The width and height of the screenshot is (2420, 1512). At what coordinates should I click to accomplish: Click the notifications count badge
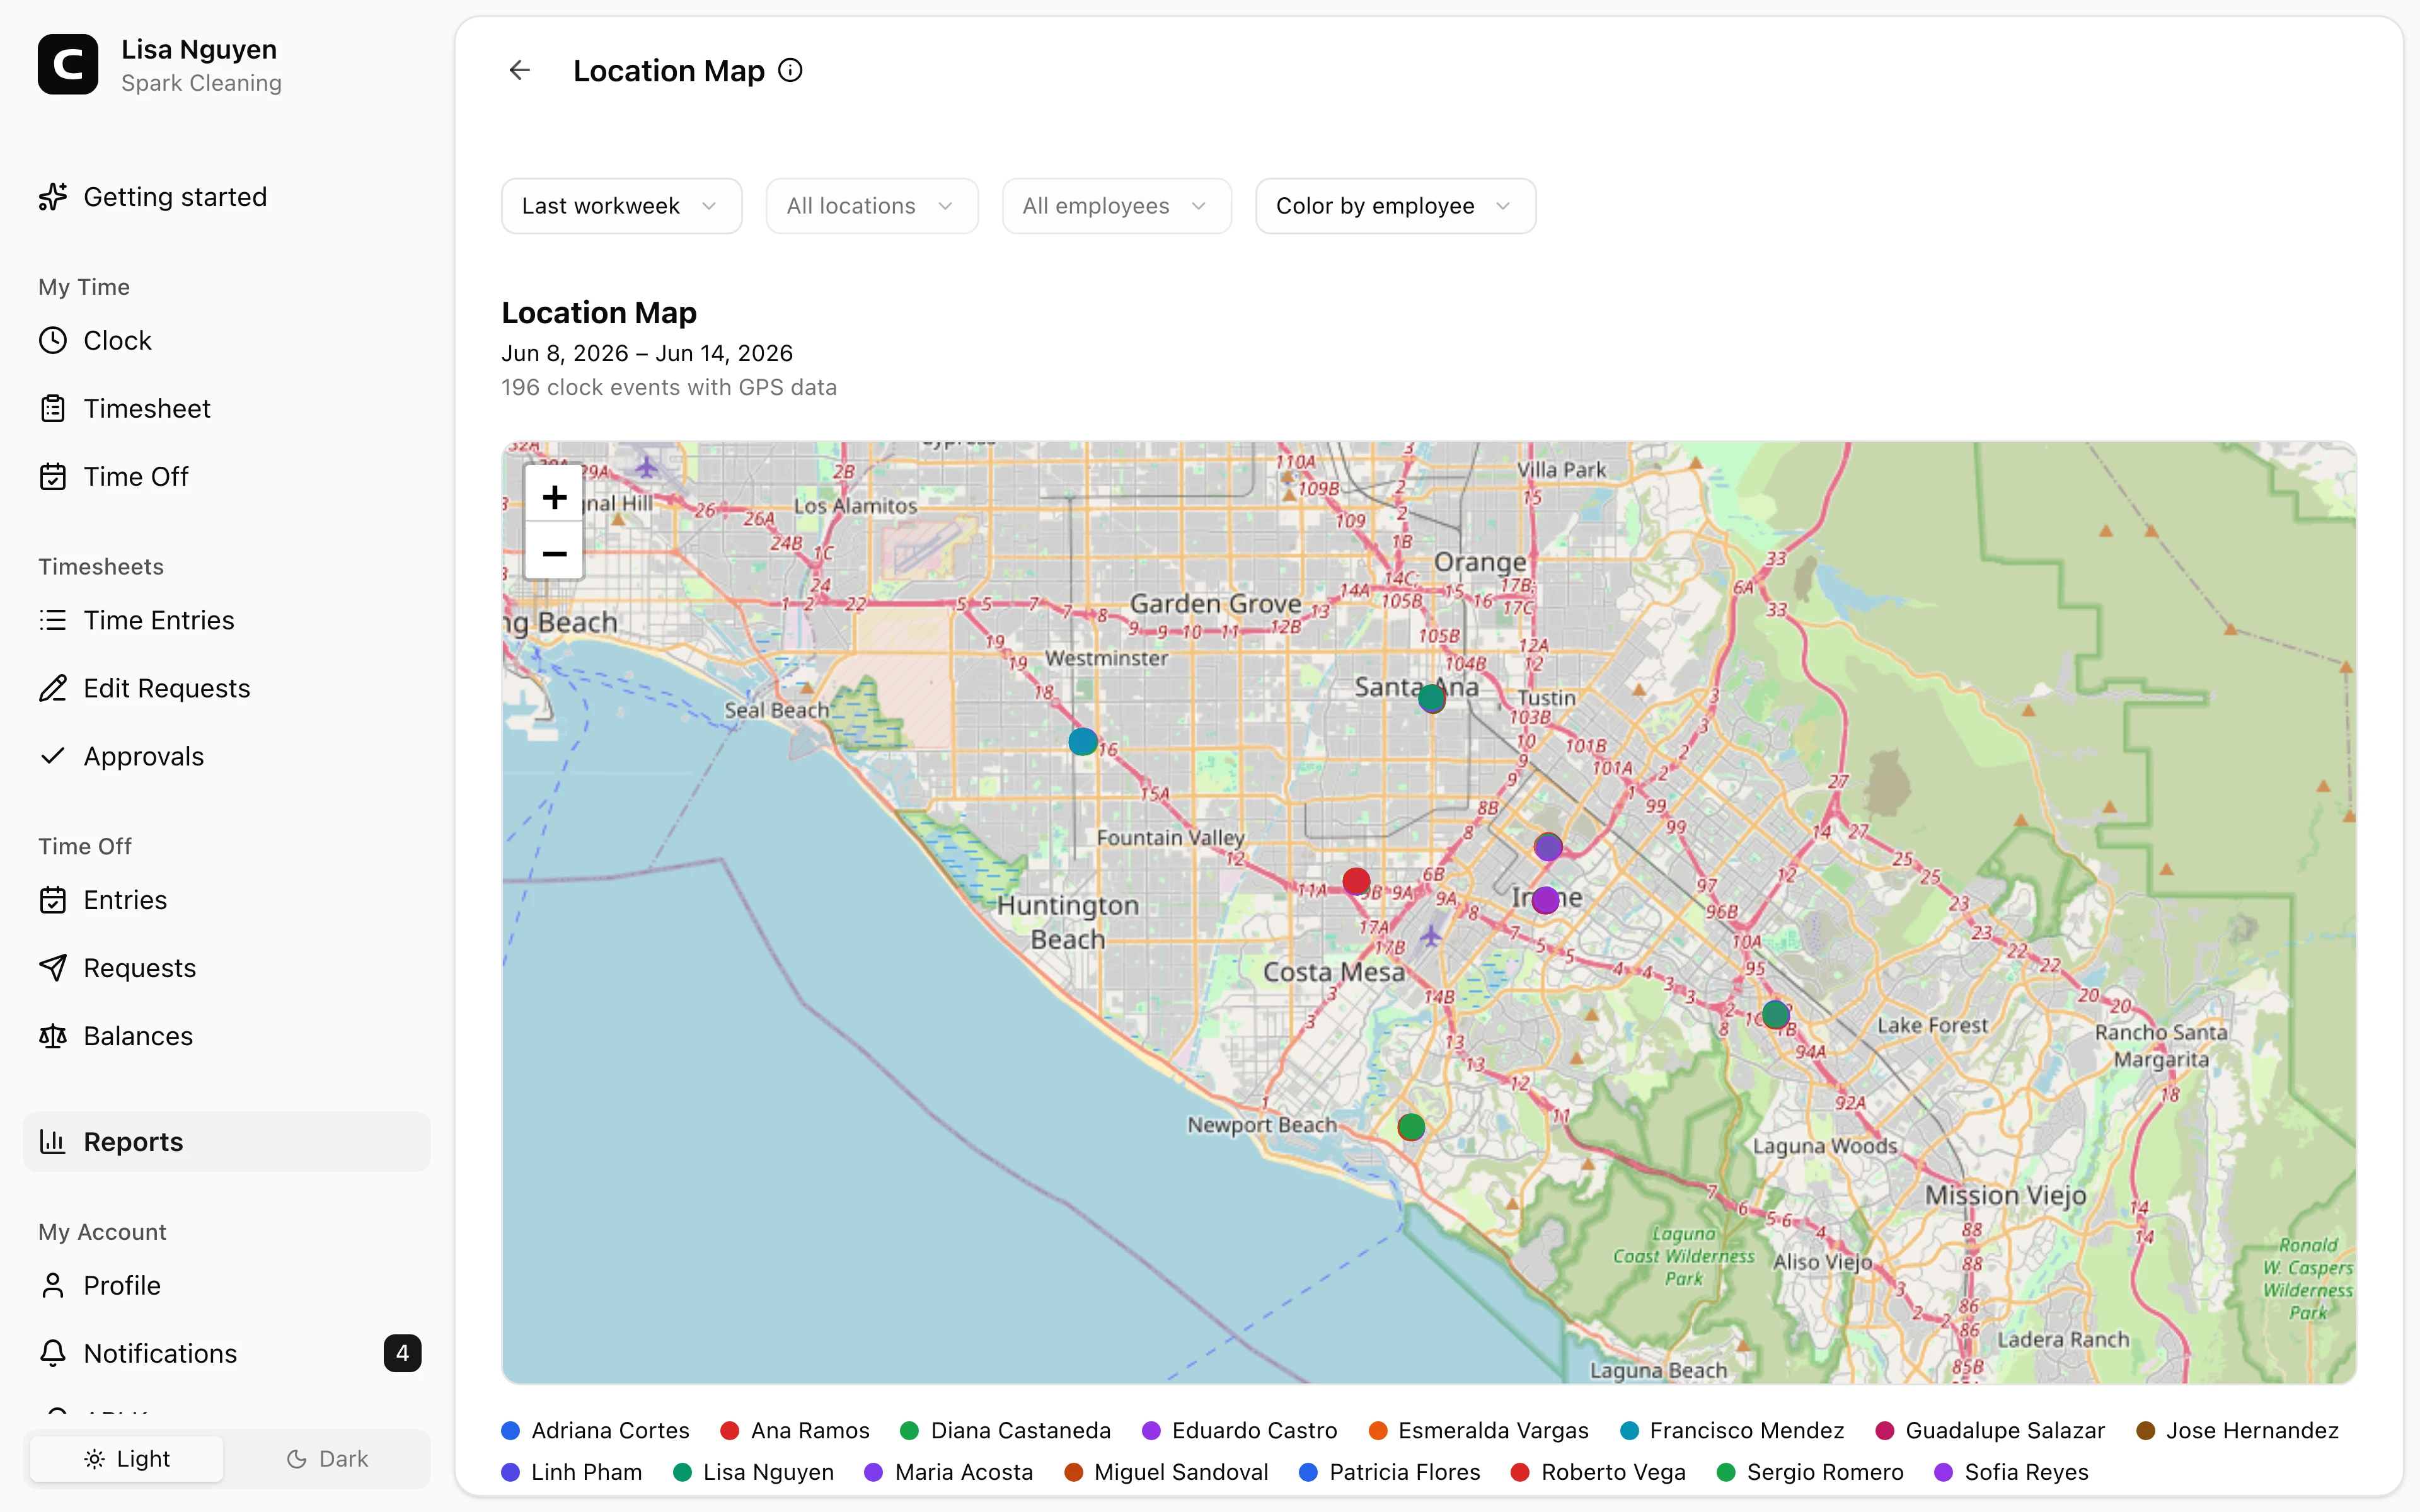point(402,1354)
